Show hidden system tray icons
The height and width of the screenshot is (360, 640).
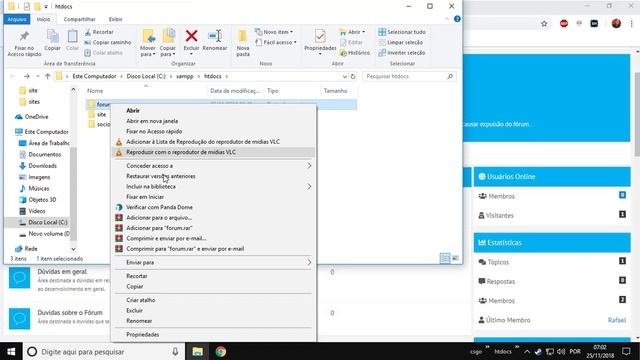pos(527,352)
